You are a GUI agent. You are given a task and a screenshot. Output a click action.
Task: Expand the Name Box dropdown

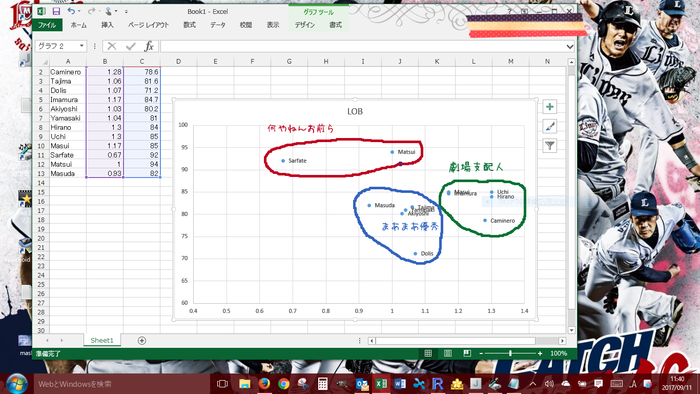pyautogui.click(x=82, y=46)
